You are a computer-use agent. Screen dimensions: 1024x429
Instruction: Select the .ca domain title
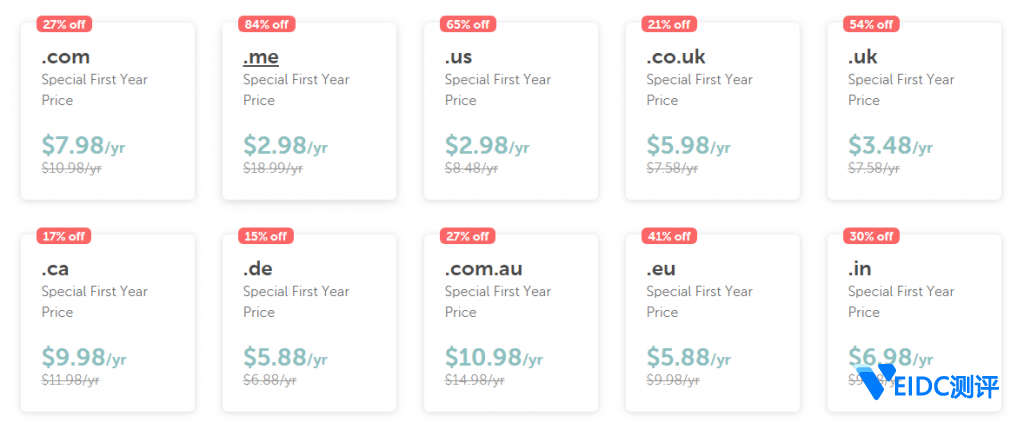pos(55,269)
